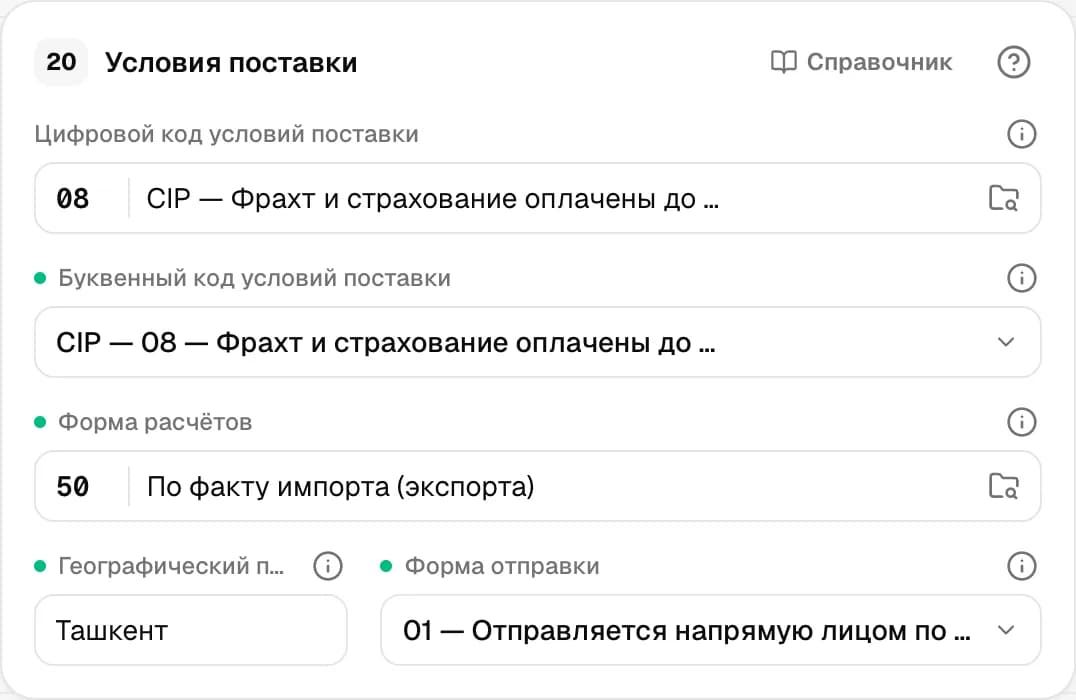Show info for Форма расчётов

click(1021, 421)
